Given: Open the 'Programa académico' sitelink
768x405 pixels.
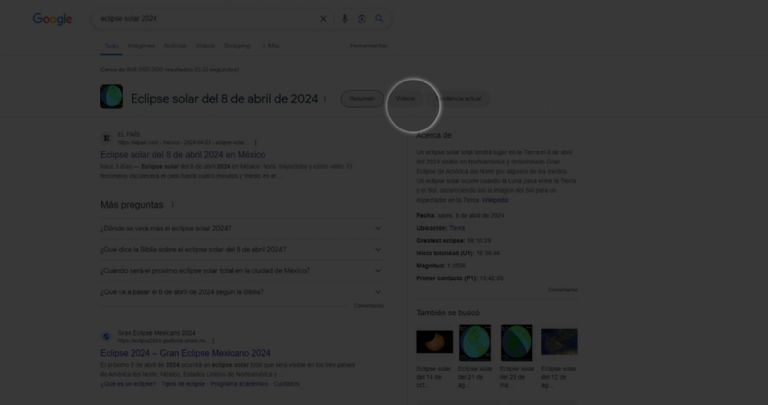Looking at the screenshot, I should [x=240, y=384].
